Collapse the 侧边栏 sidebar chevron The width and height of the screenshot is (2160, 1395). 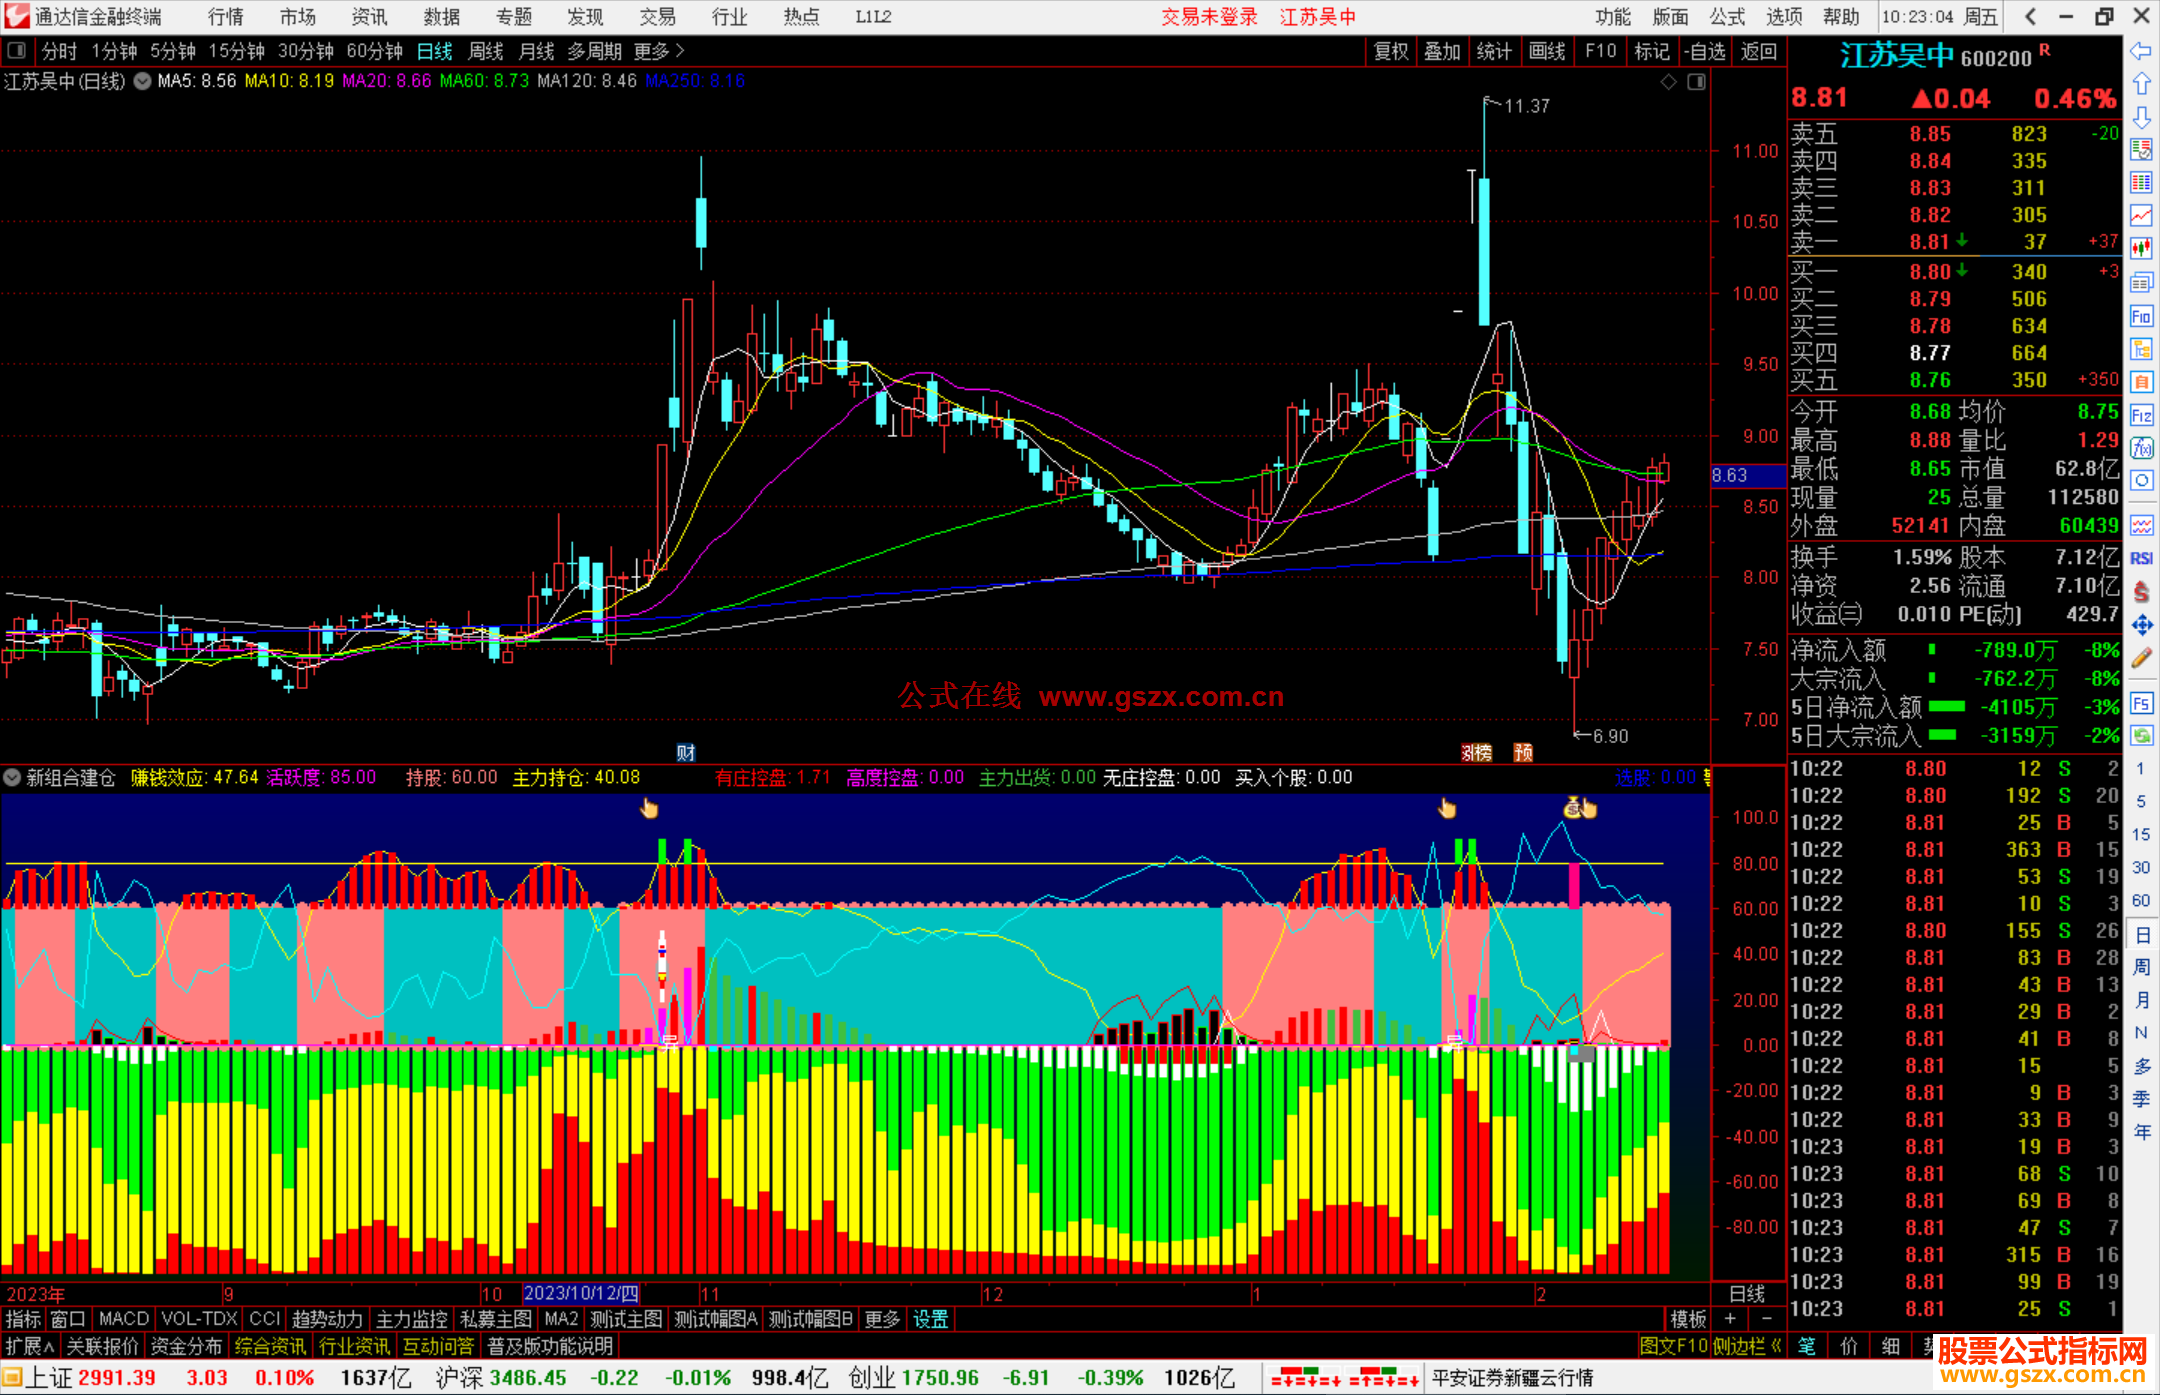pos(1776,1346)
